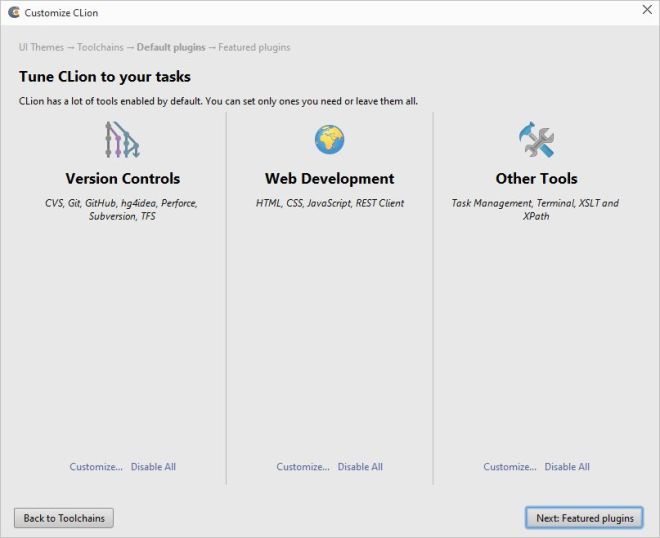Select Default plugins in the breadcrumb
The image size is (660, 538).
pyautogui.click(x=171, y=48)
